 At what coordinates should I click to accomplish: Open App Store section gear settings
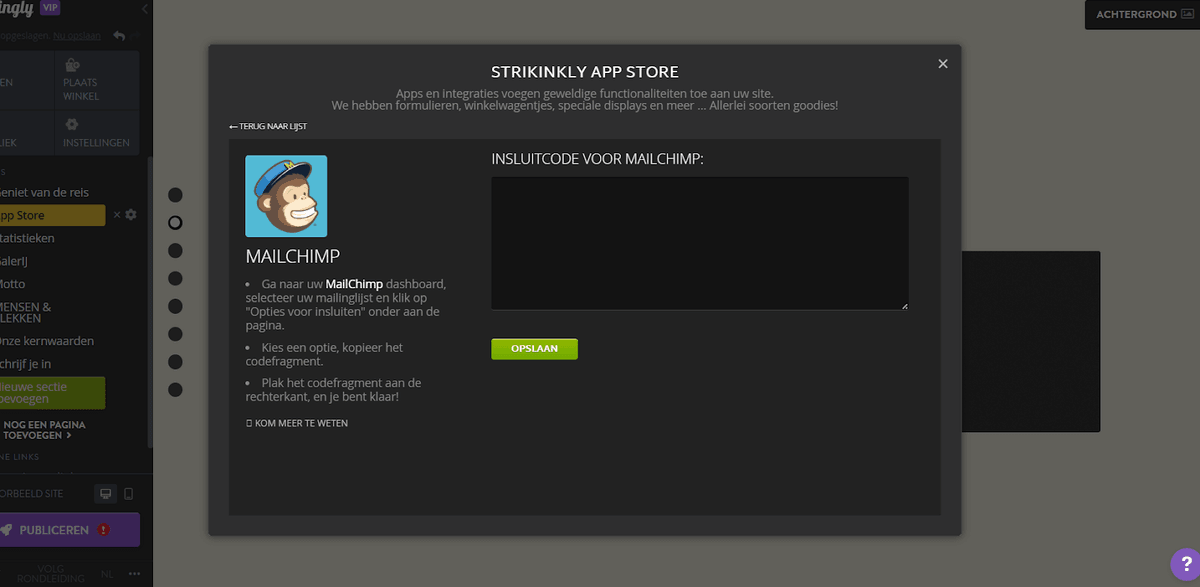pyautogui.click(x=130, y=215)
